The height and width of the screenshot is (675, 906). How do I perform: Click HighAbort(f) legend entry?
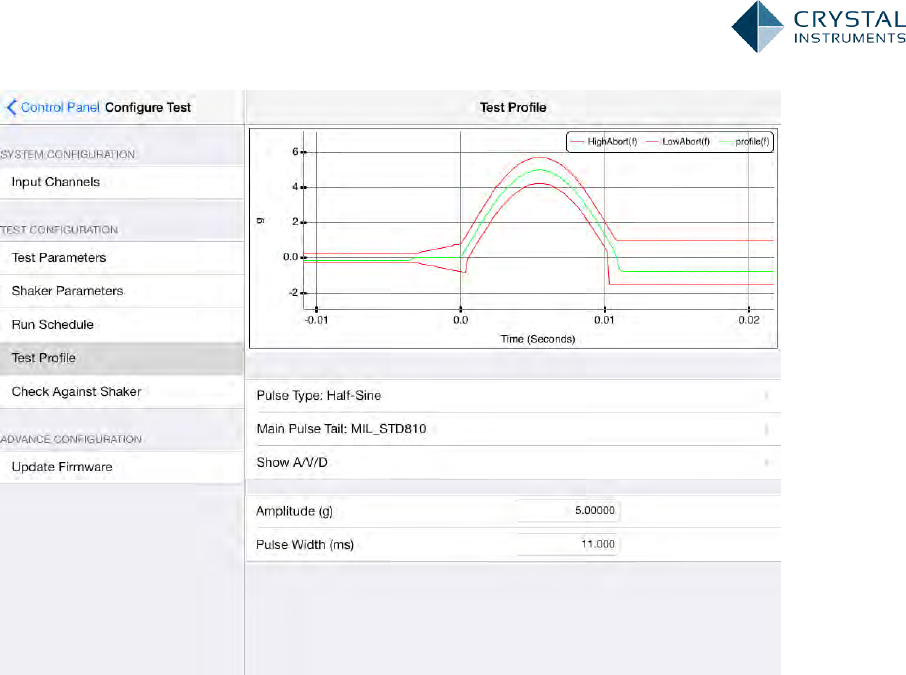(x=604, y=142)
